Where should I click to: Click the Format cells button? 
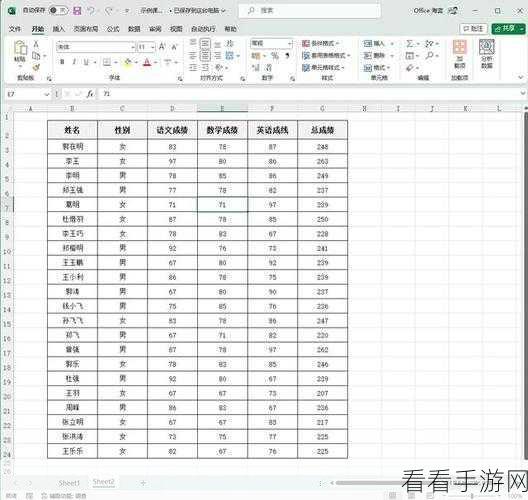(x=377, y=68)
